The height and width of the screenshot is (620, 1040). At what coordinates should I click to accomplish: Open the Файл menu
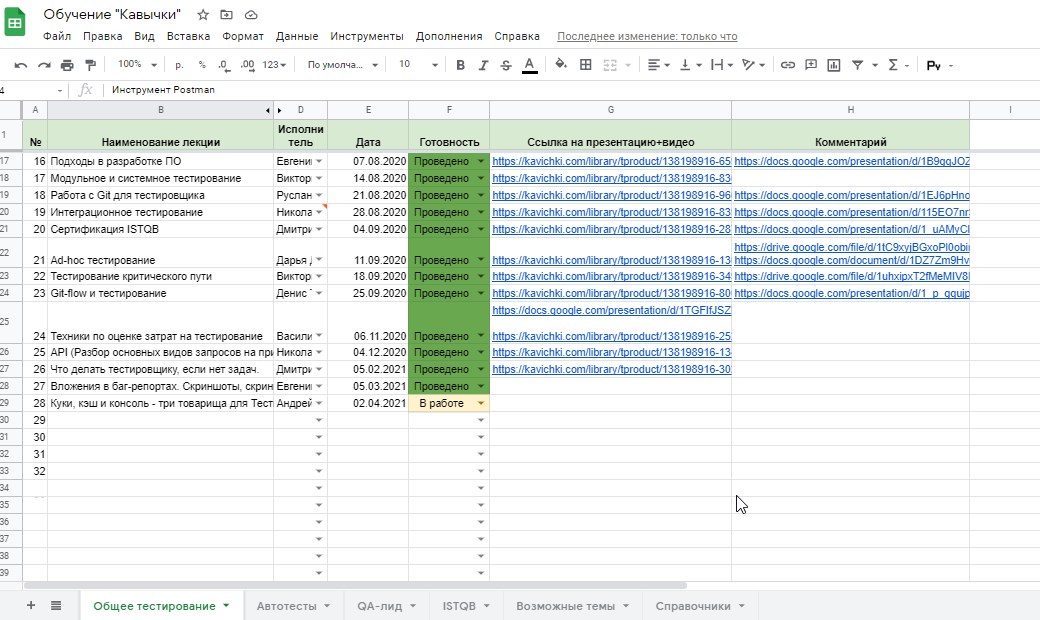(57, 36)
